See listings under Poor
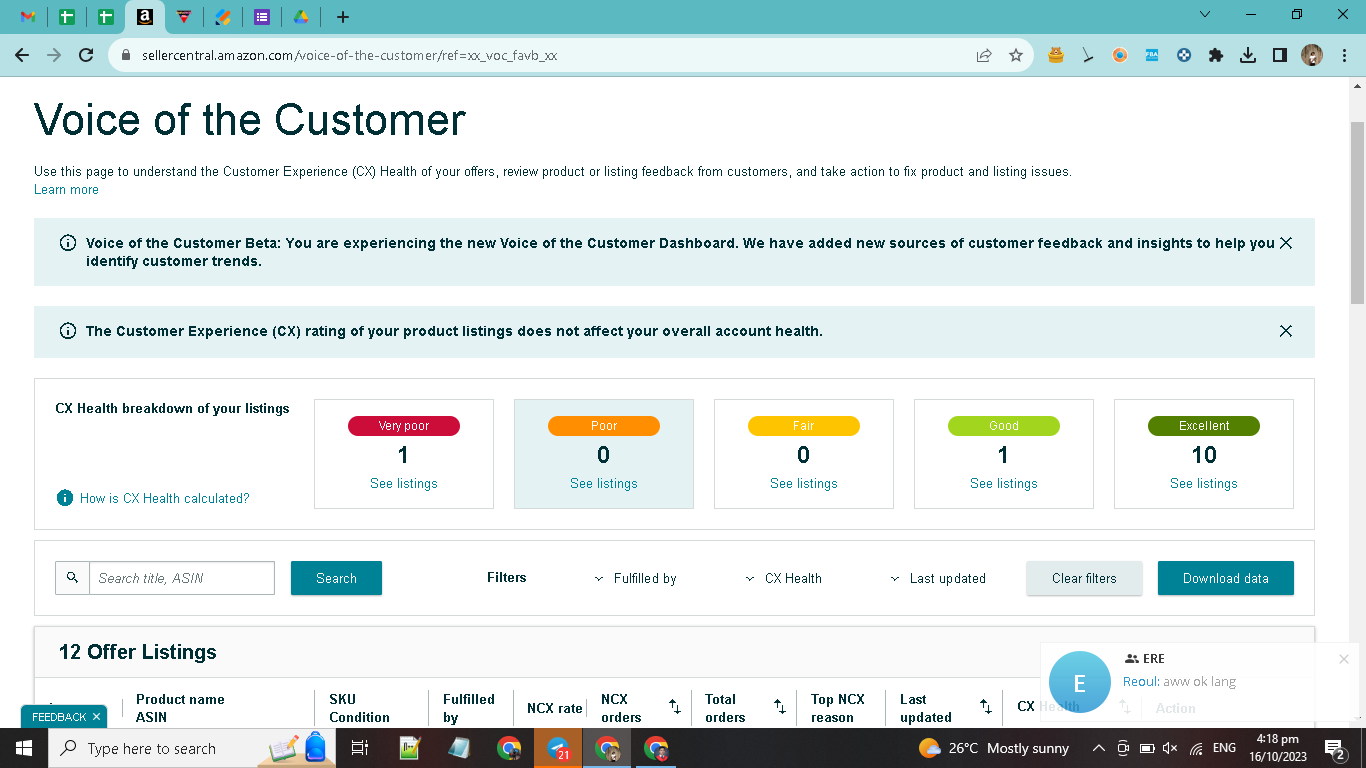The image size is (1366, 768). [604, 483]
